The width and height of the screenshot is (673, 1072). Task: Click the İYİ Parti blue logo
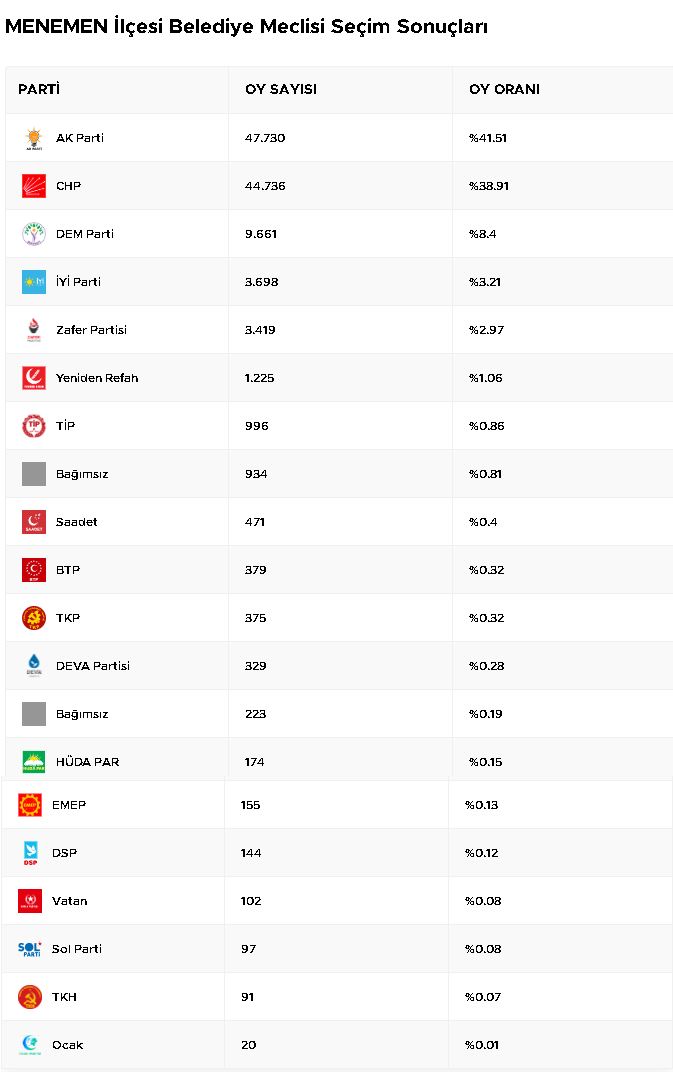point(34,282)
